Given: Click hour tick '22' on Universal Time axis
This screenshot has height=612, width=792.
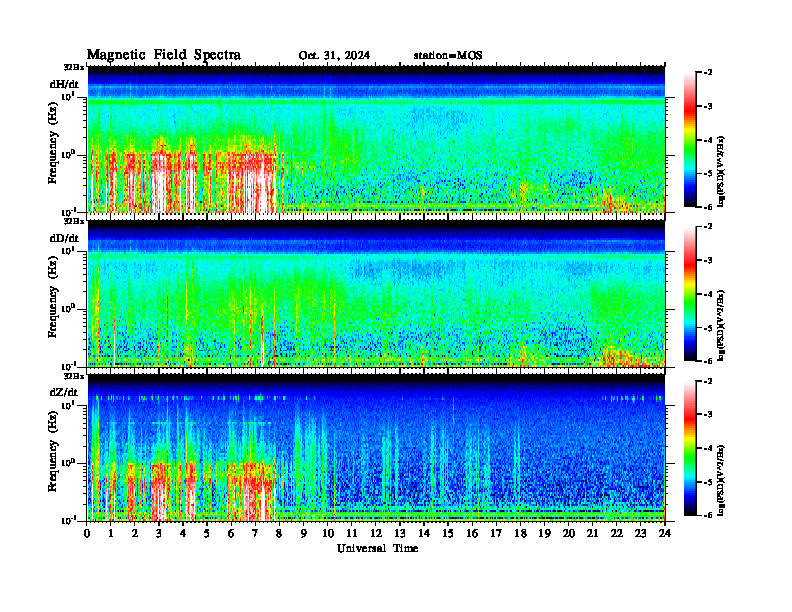Looking at the screenshot, I should (617, 533).
